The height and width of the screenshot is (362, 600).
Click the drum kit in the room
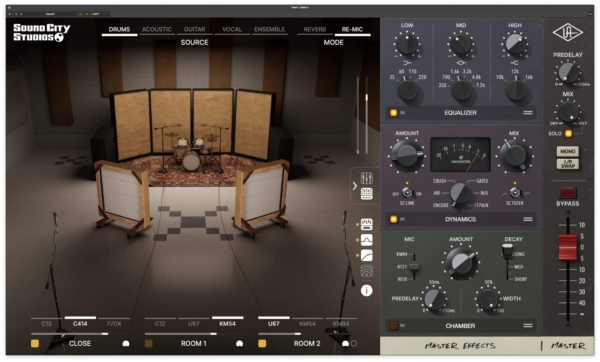(190, 153)
